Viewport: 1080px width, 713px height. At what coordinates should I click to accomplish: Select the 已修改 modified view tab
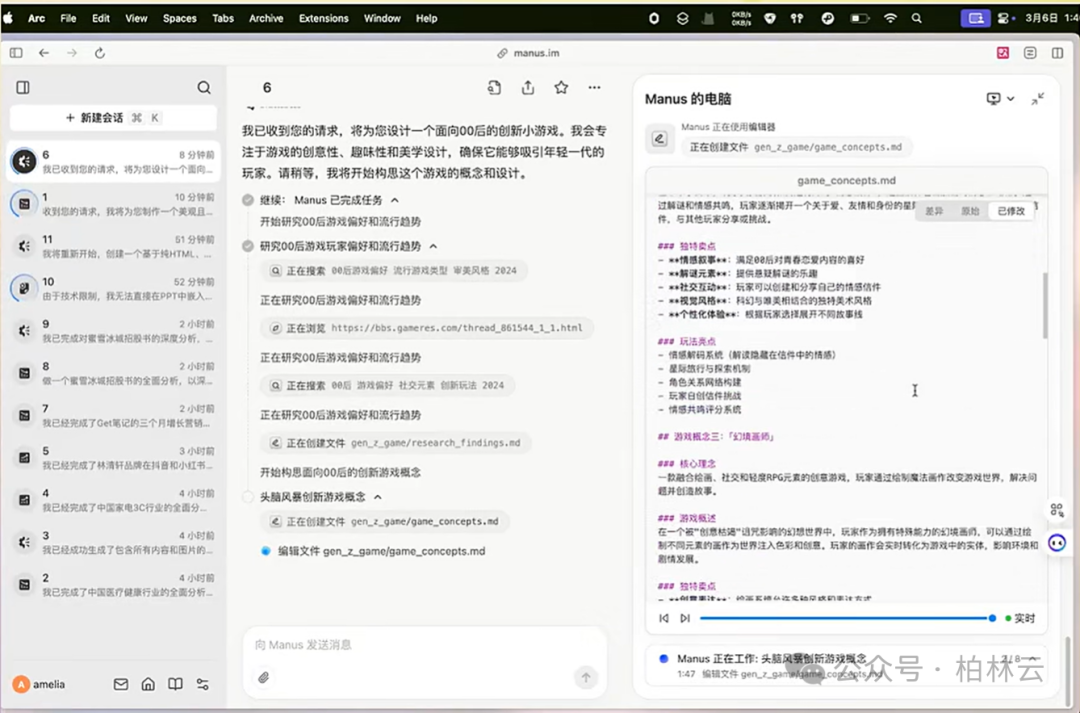tap(1010, 211)
